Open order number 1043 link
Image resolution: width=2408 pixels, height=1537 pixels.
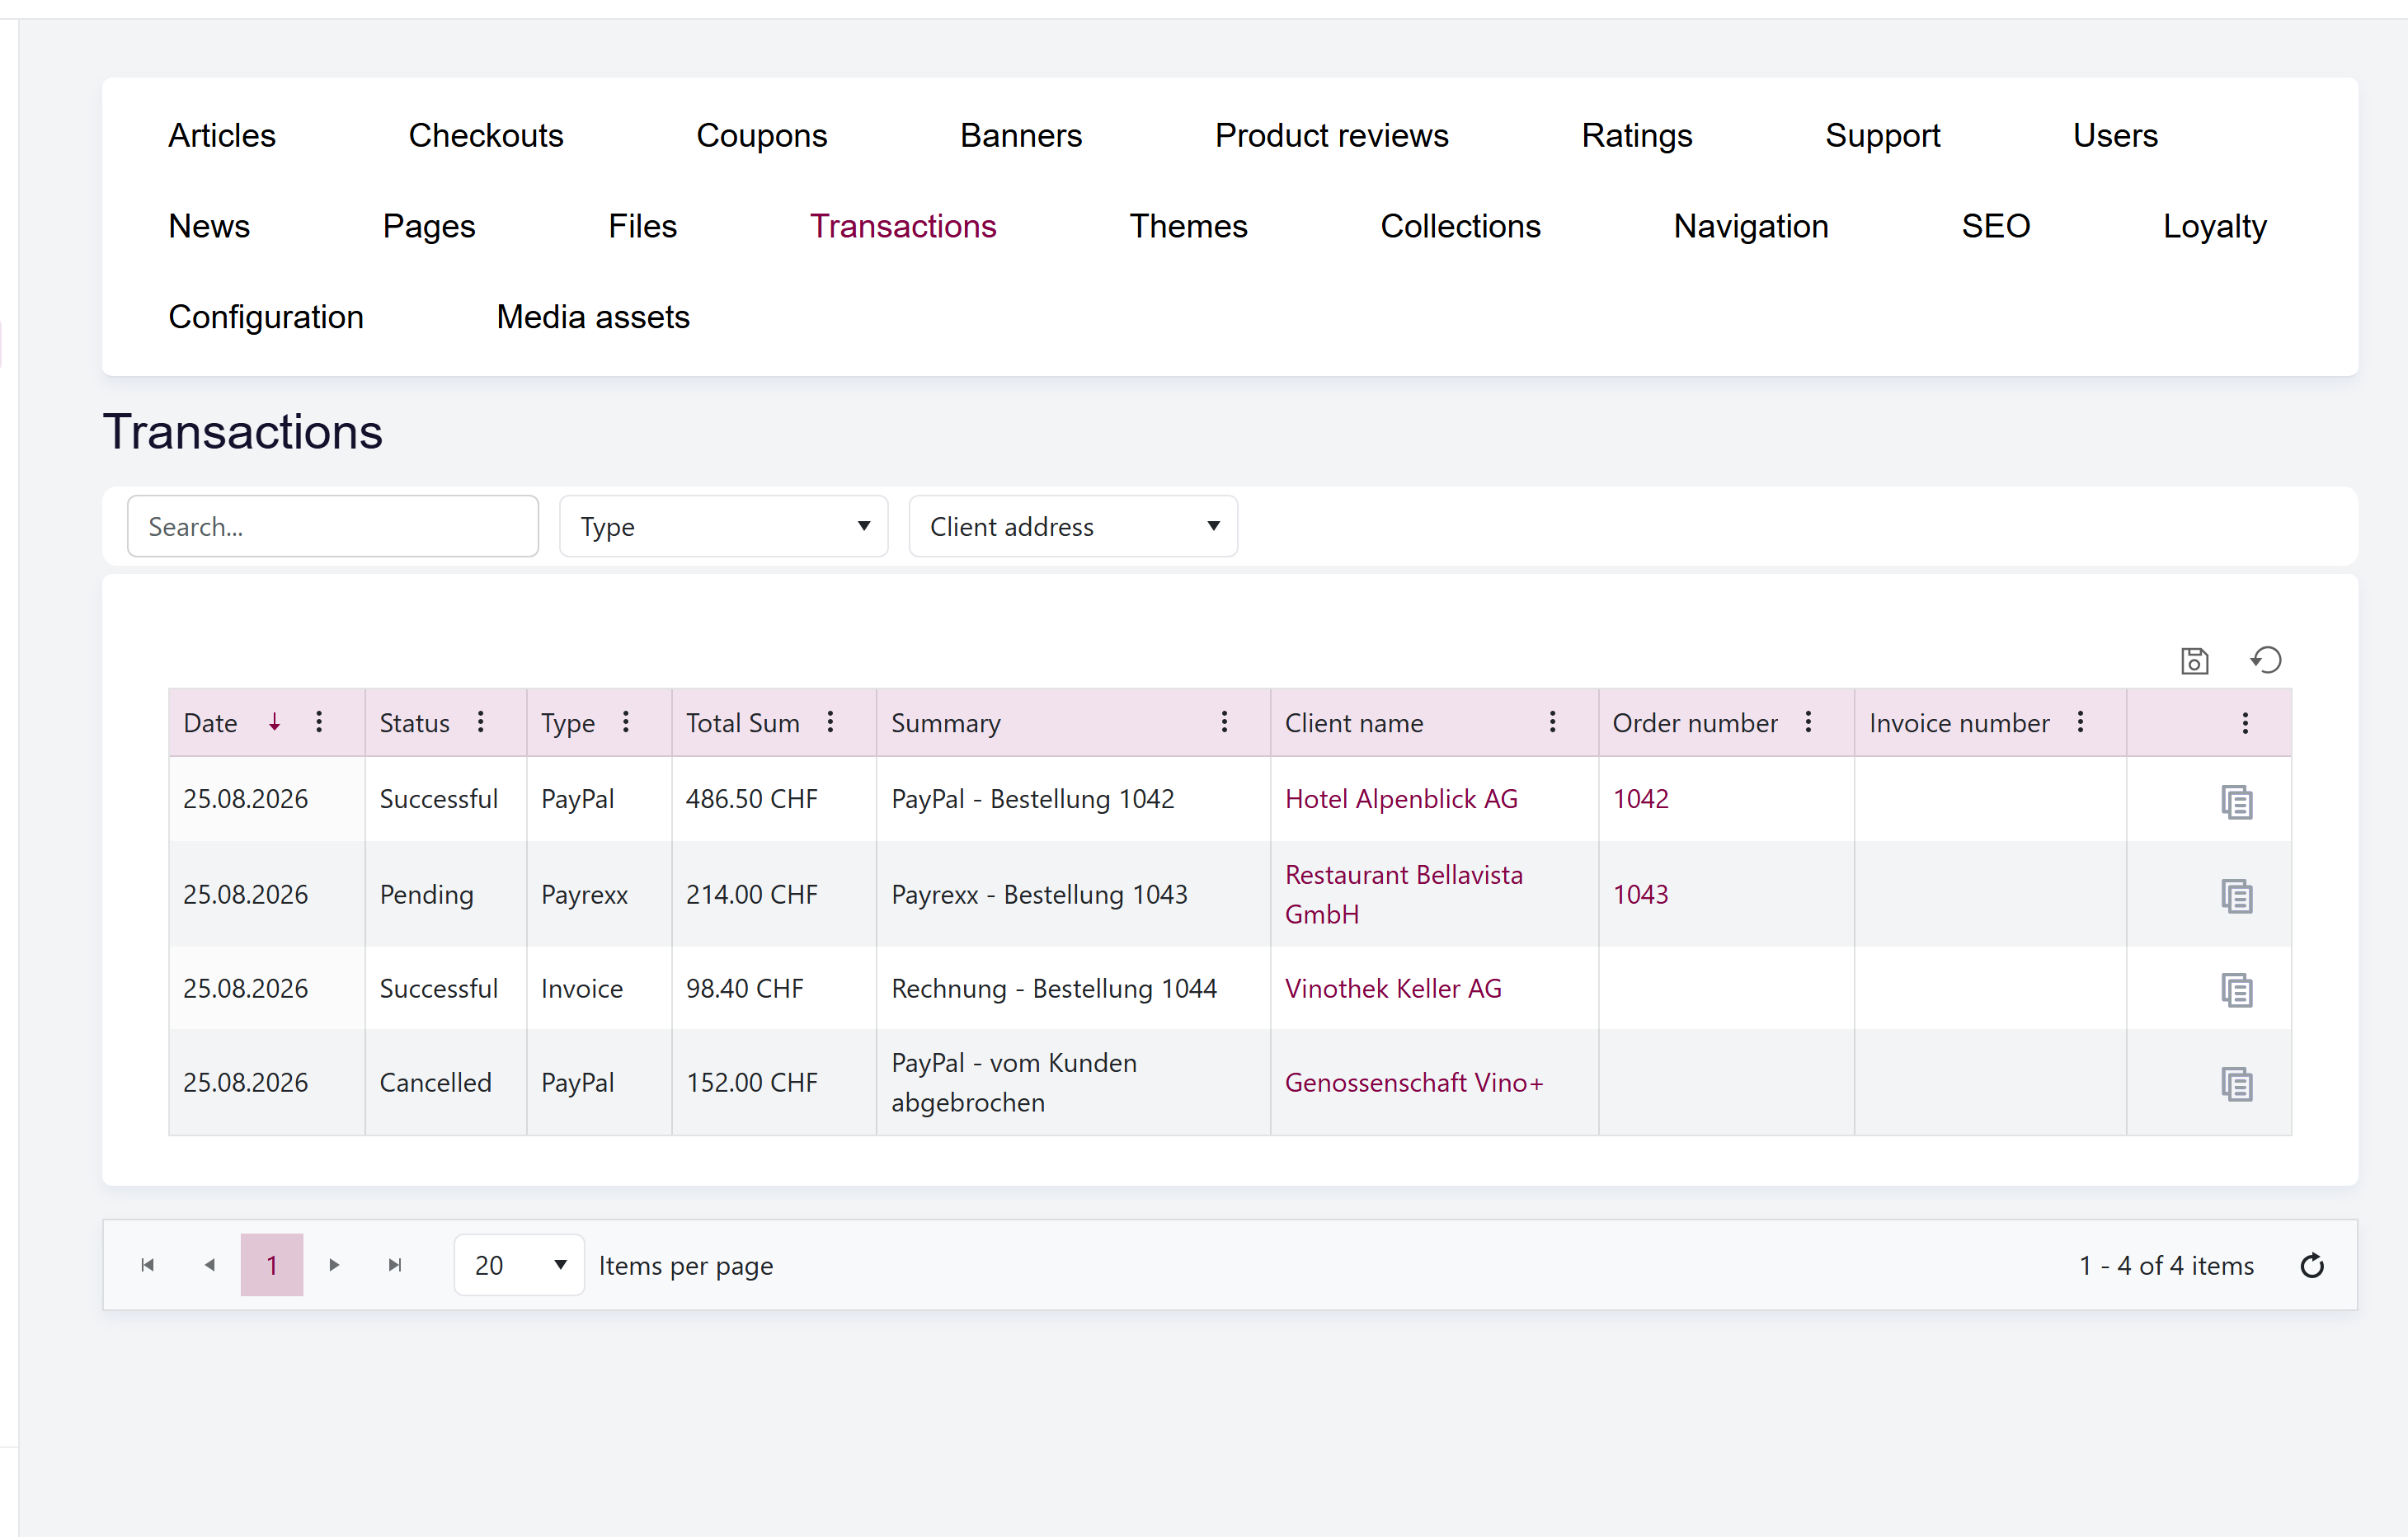click(1641, 894)
